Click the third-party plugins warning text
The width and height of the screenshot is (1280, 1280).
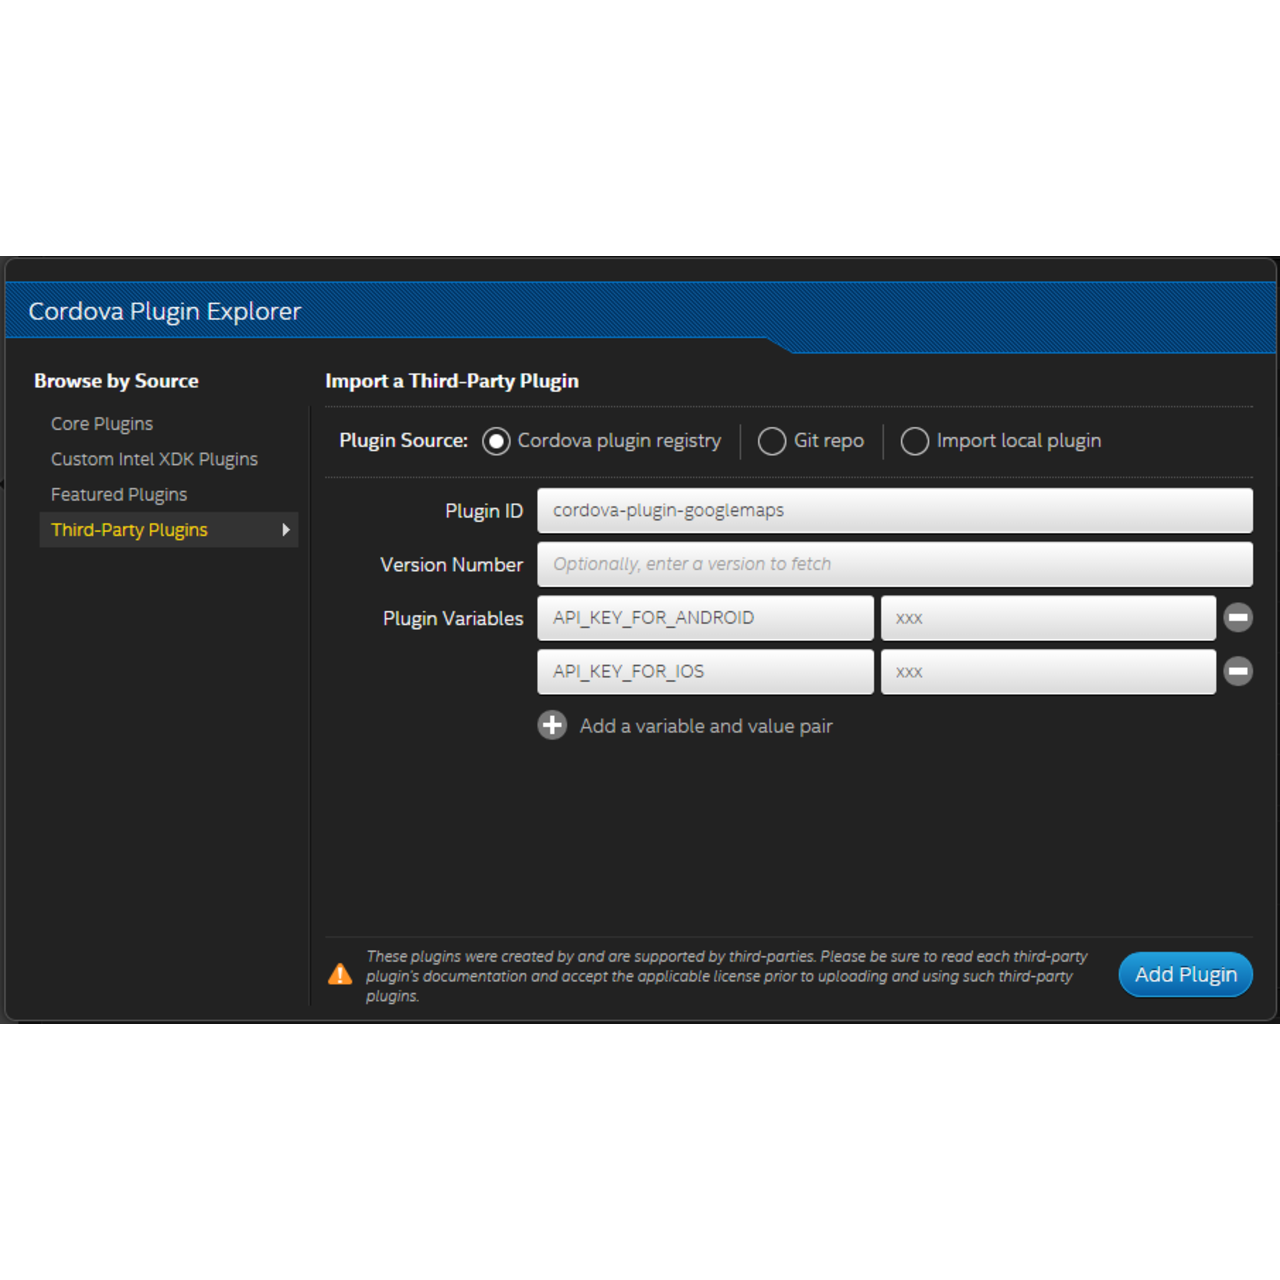727,976
